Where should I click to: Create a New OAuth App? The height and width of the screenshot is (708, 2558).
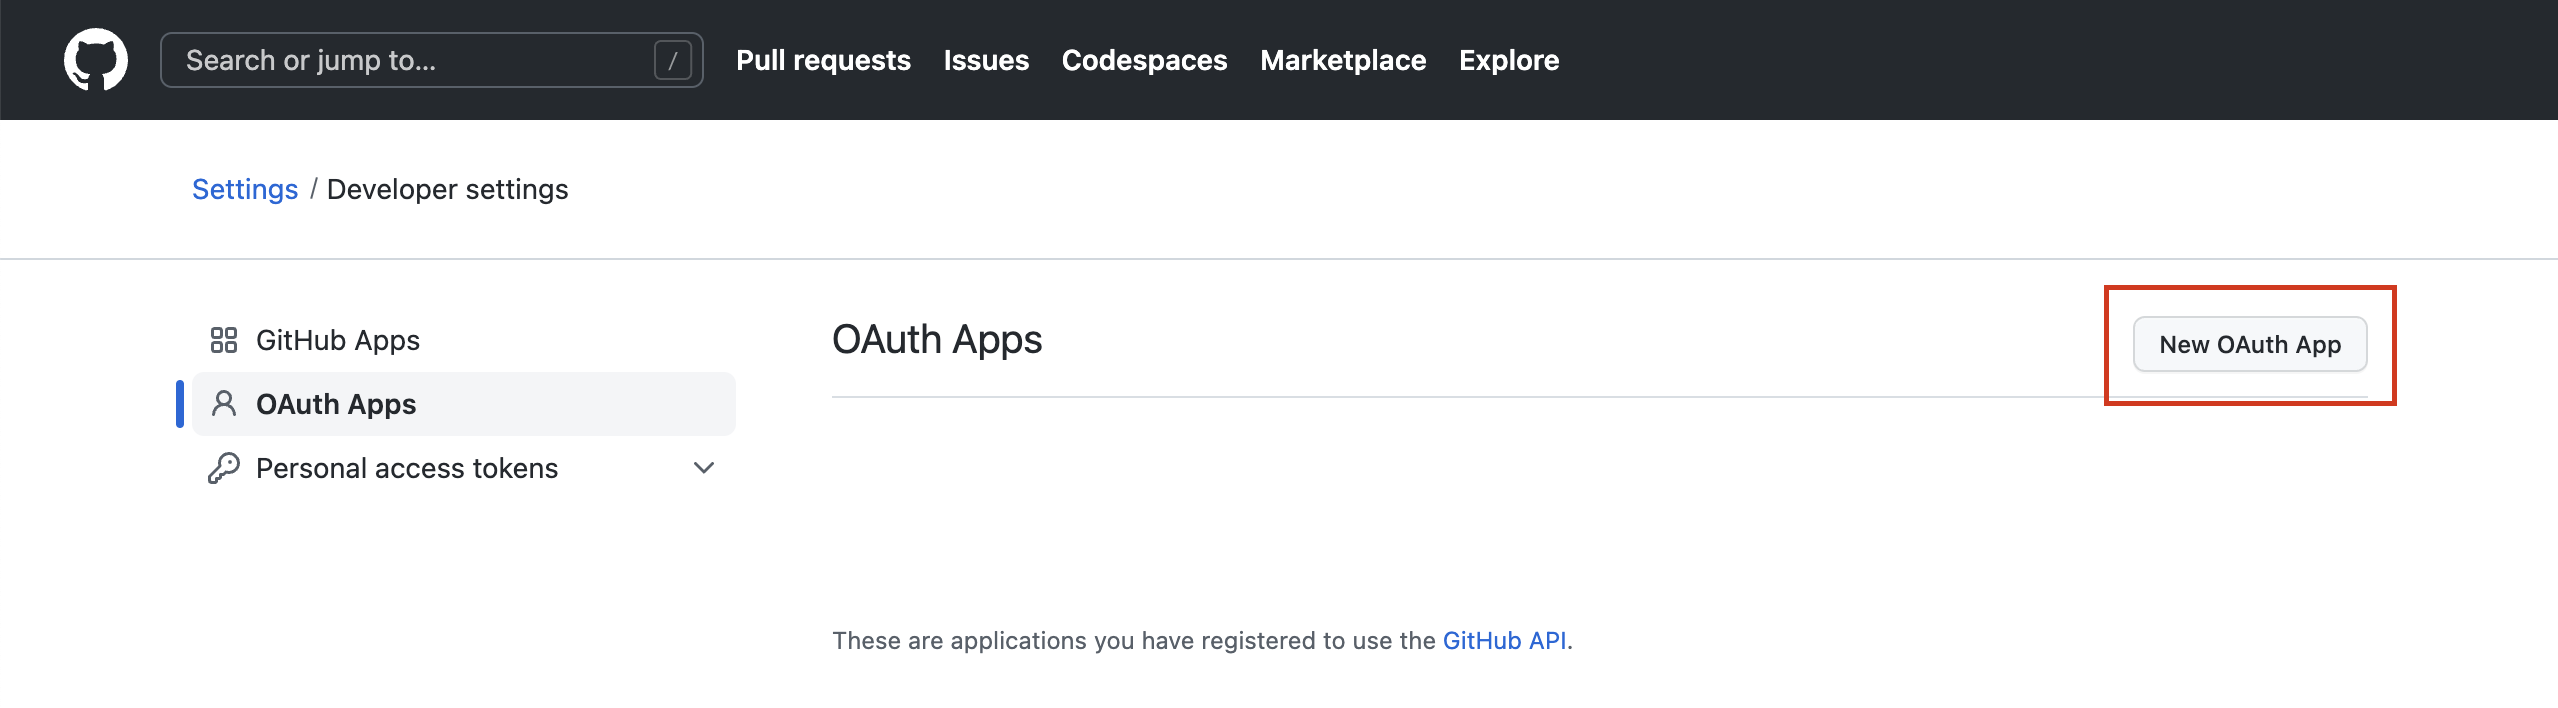2250,344
